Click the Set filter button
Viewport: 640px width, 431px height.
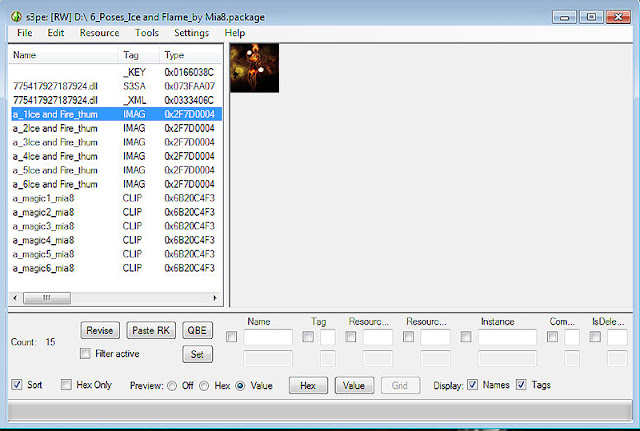[197, 354]
